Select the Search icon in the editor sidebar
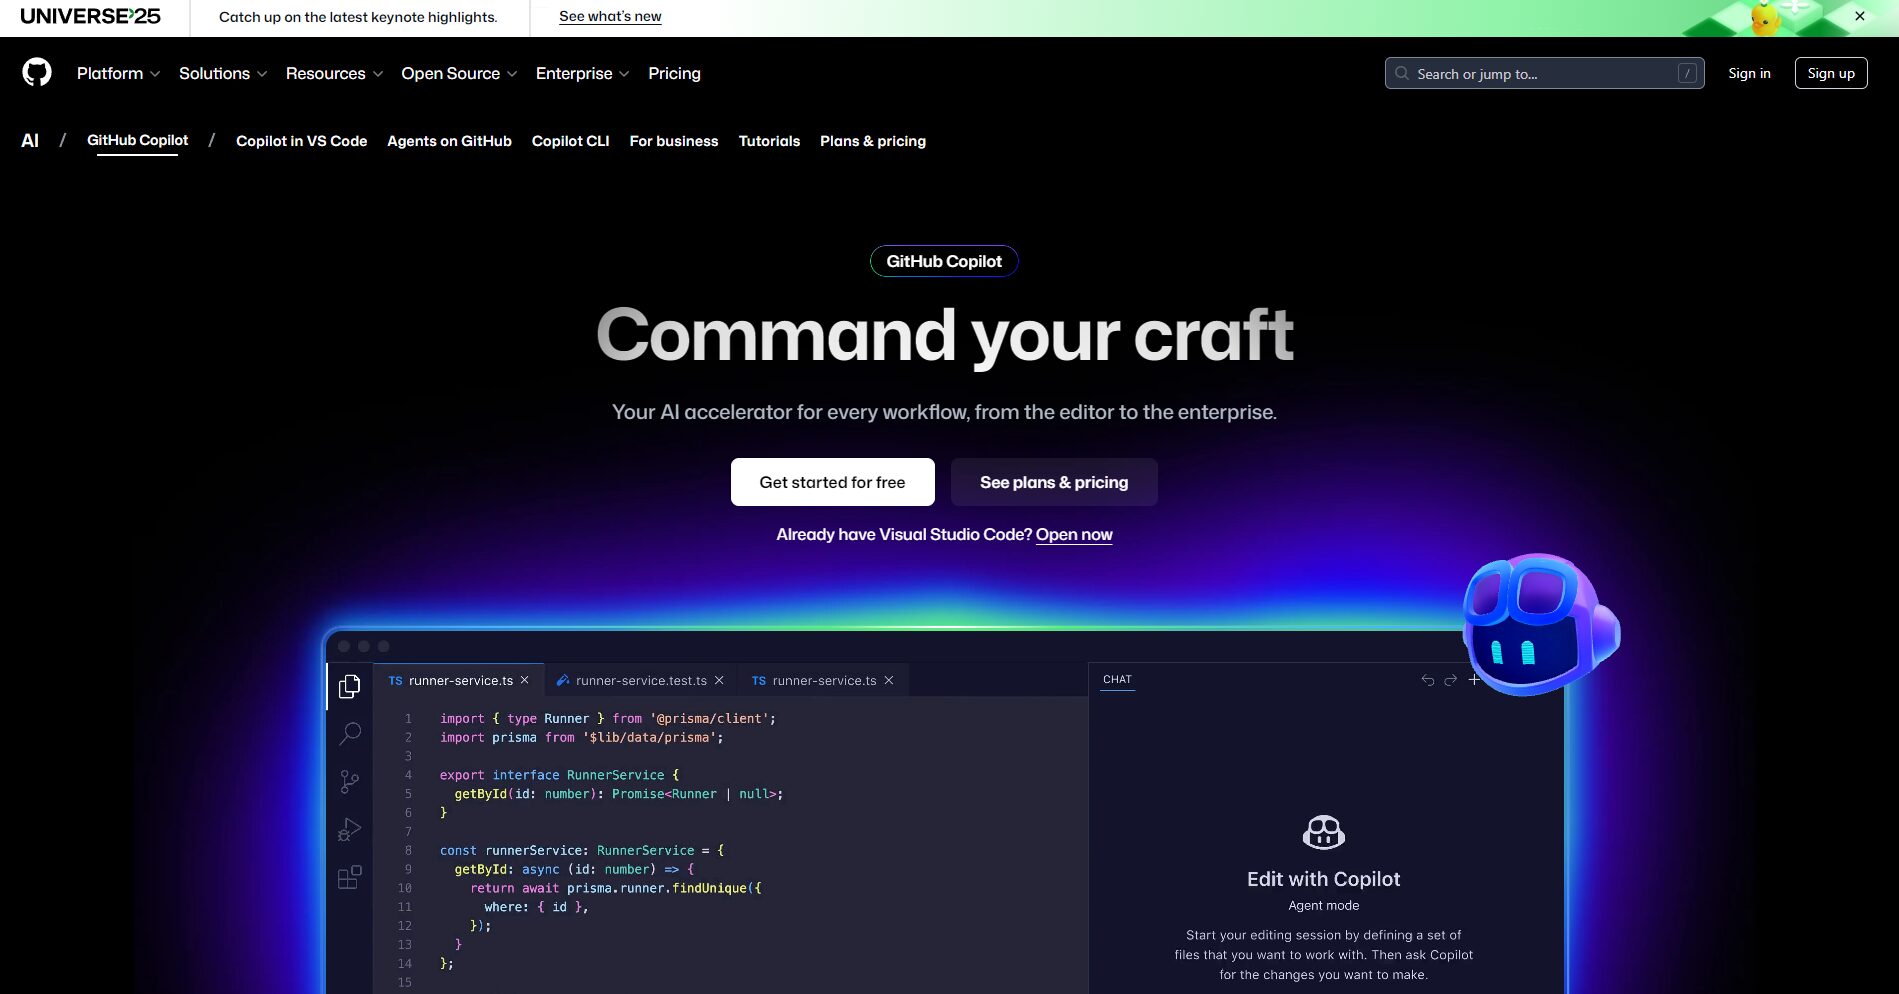The height and width of the screenshot is (994, 1899). click(x=349, y=734)
